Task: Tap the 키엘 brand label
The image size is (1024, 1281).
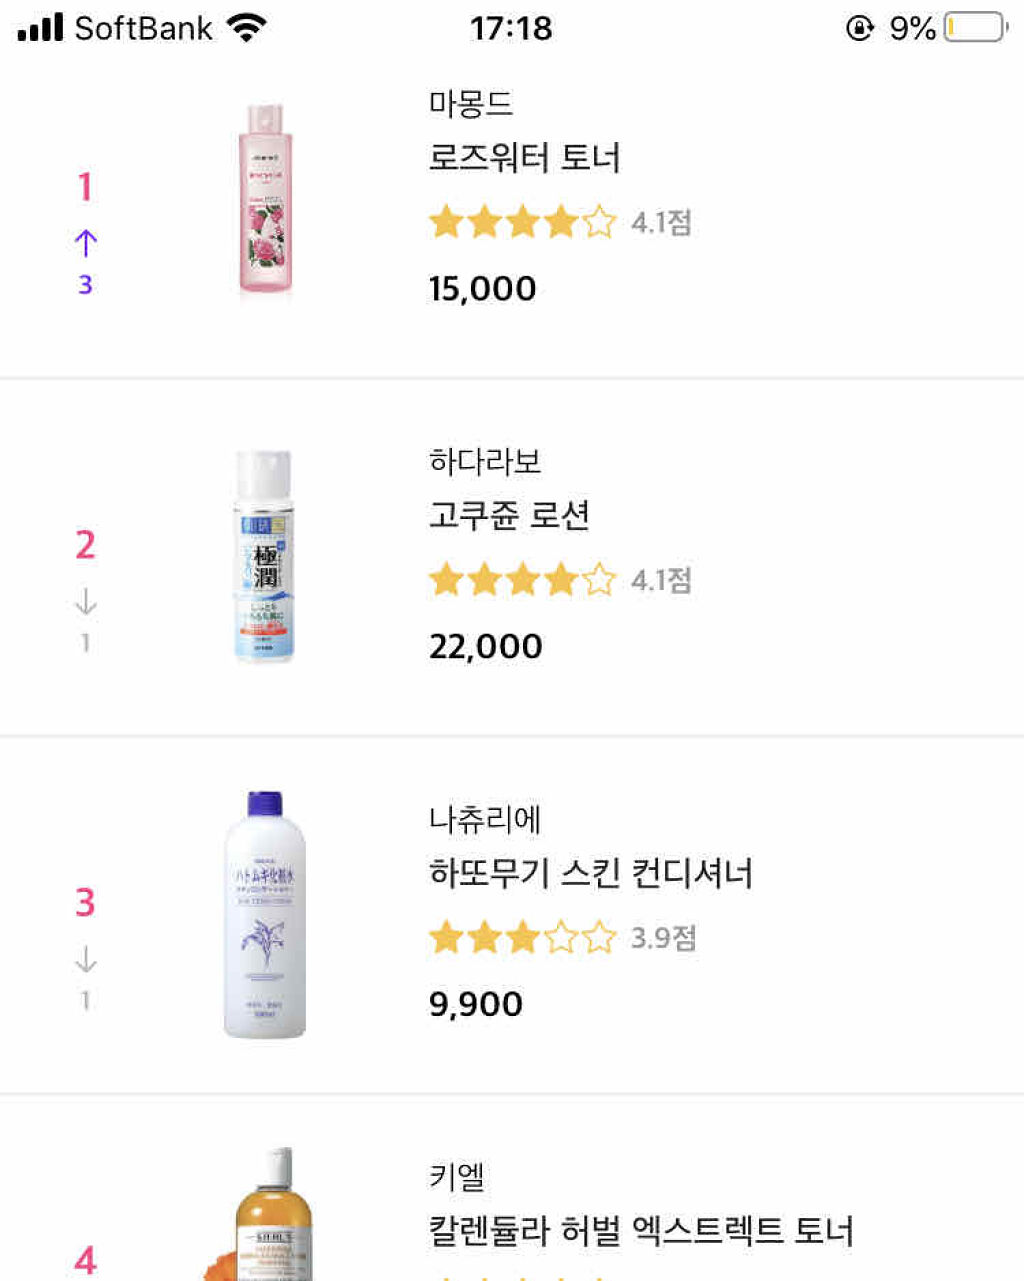Action: (x=456, y=1177)
